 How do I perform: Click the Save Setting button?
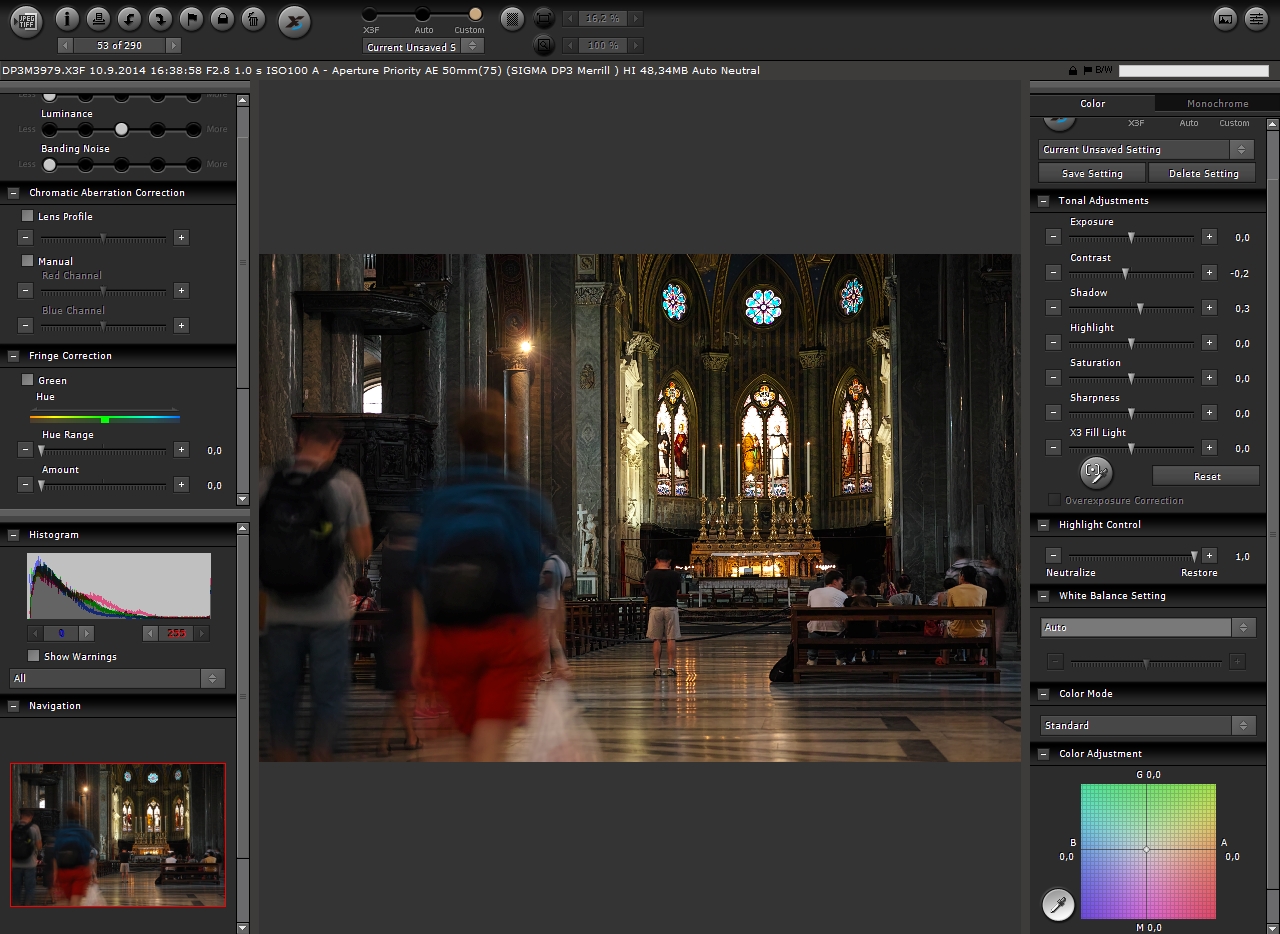pyautogui.click(x=1091, y=173)
